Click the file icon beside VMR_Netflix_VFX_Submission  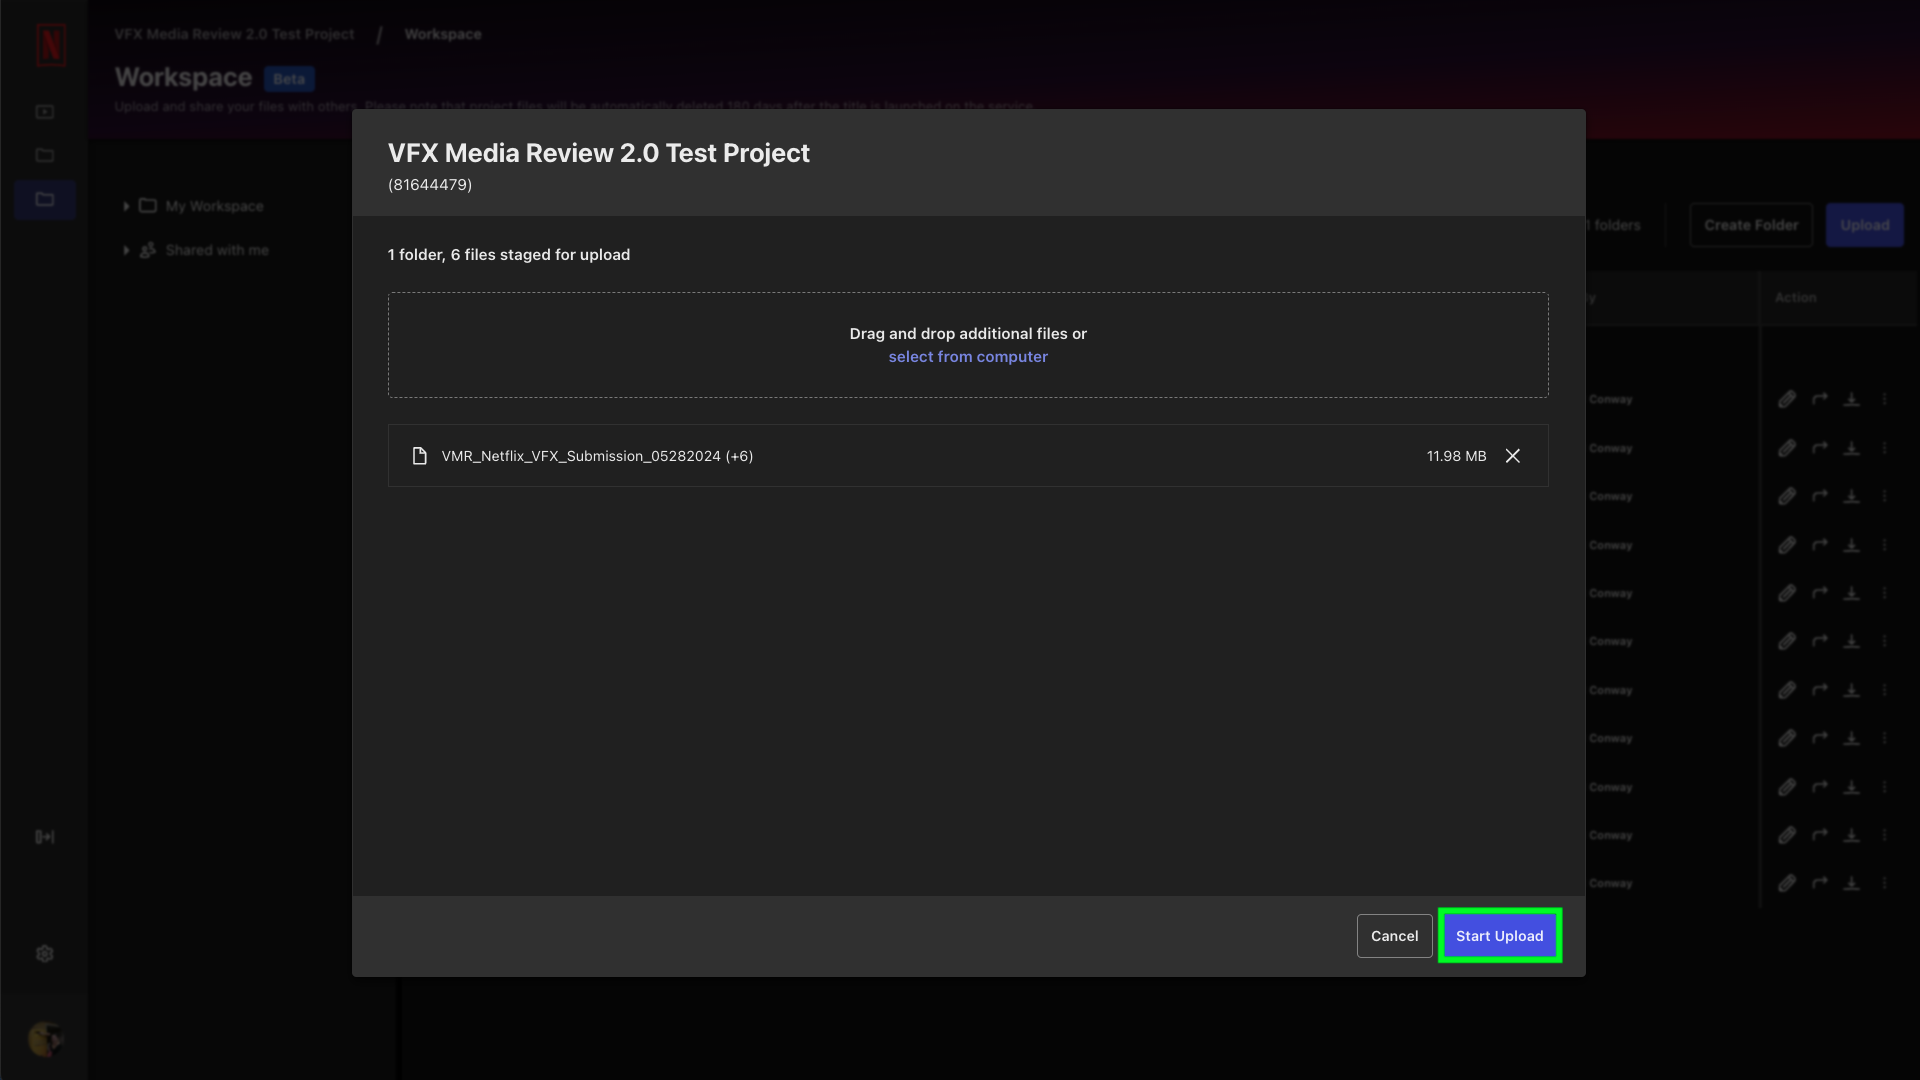click(x=420, y=456)
